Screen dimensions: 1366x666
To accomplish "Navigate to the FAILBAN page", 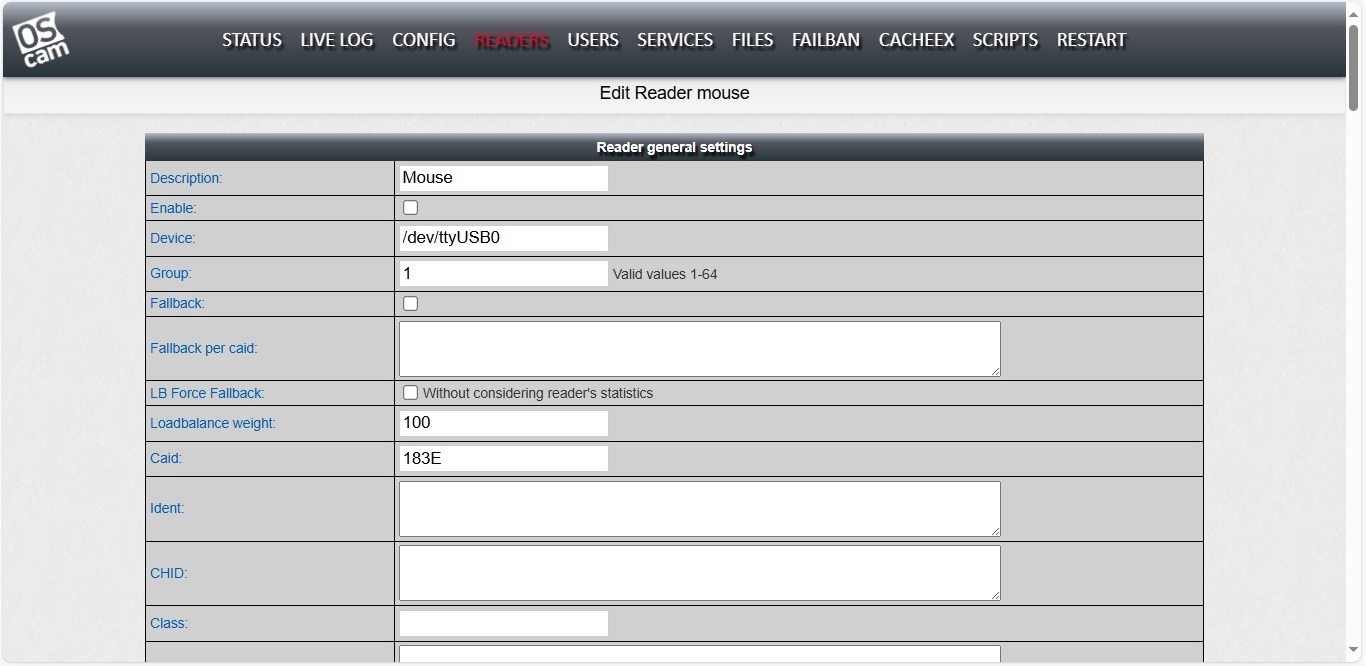I will (x=825, y=40).
